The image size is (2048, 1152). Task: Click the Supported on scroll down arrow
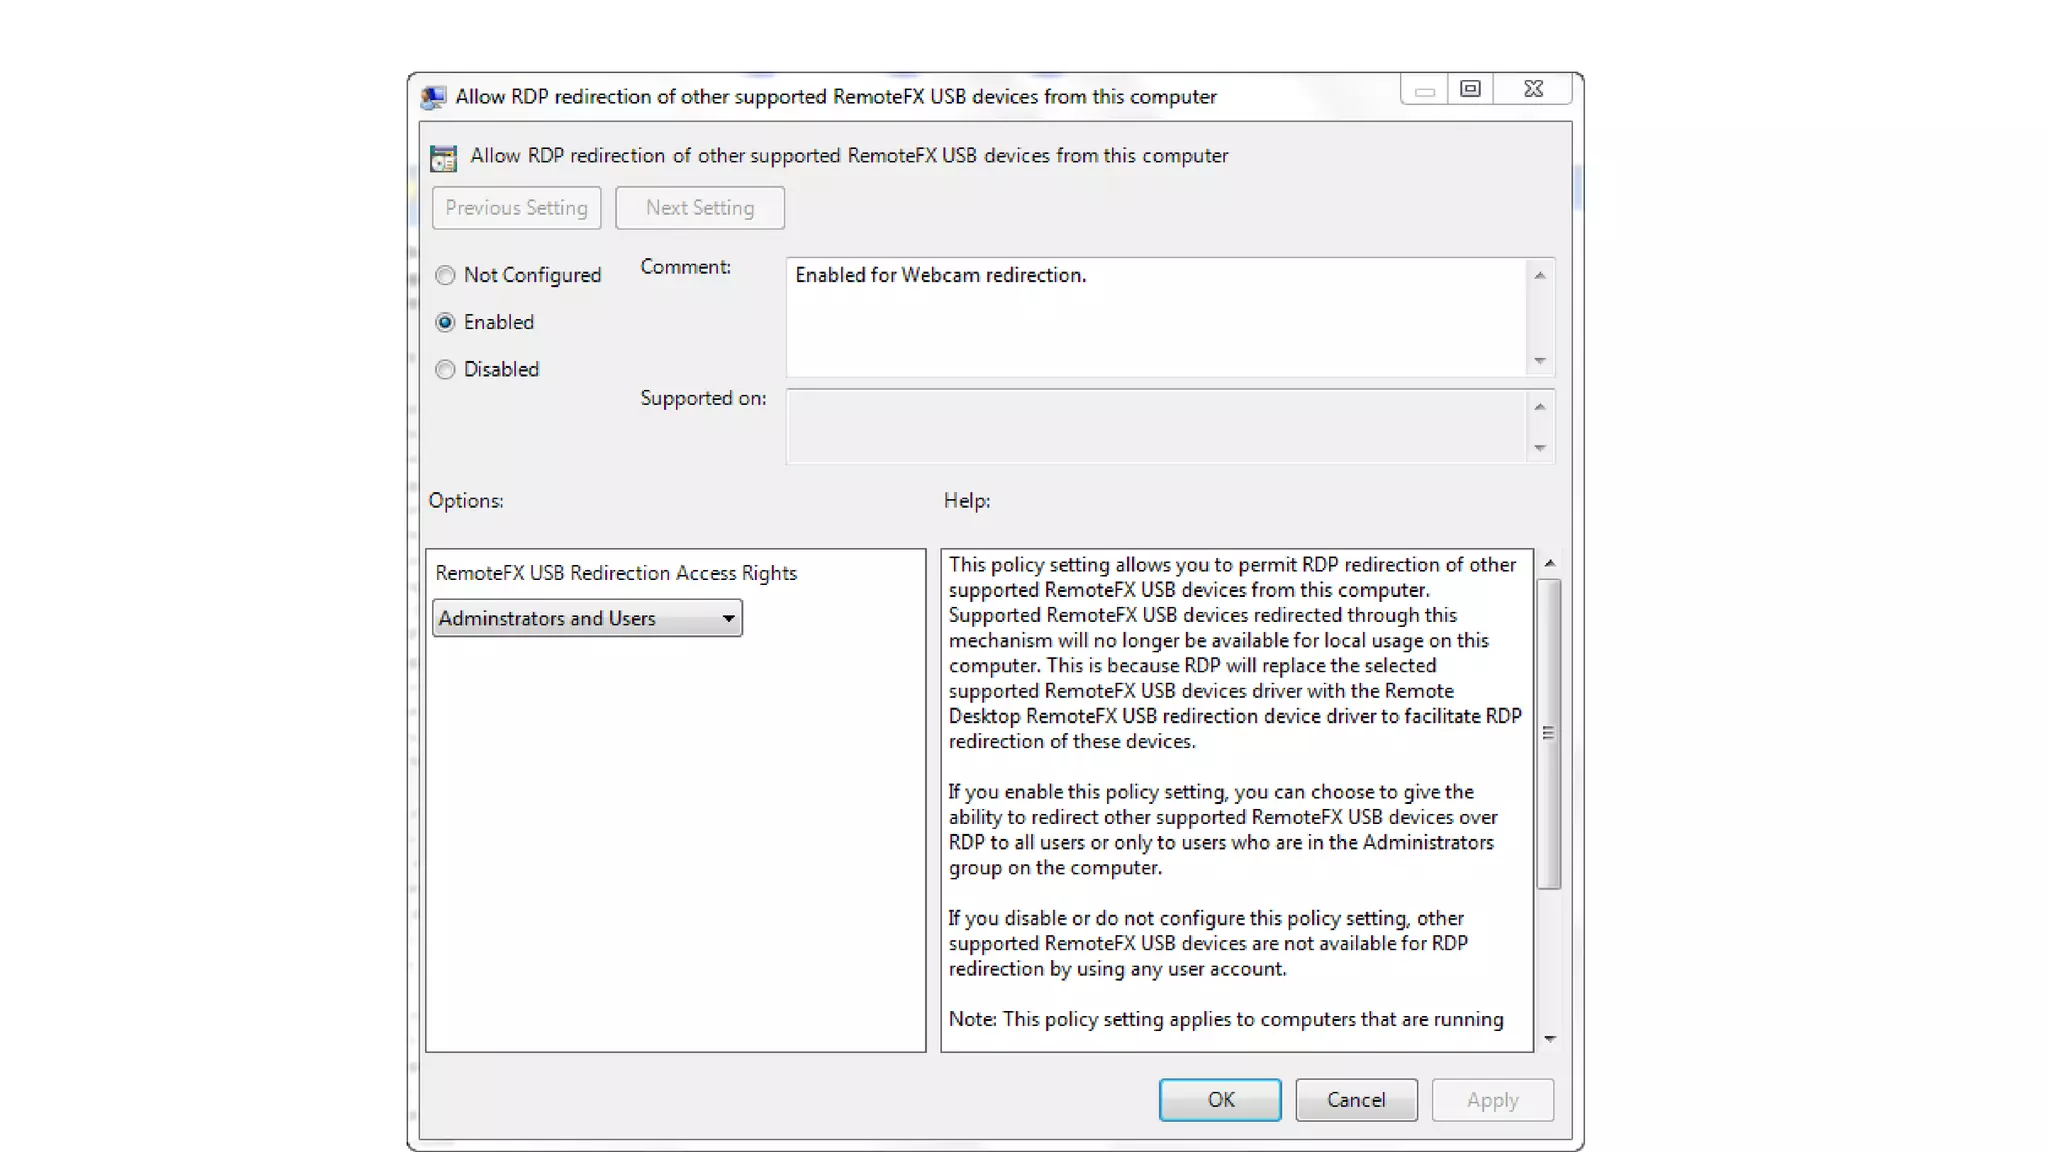[x=1540, y=448]
